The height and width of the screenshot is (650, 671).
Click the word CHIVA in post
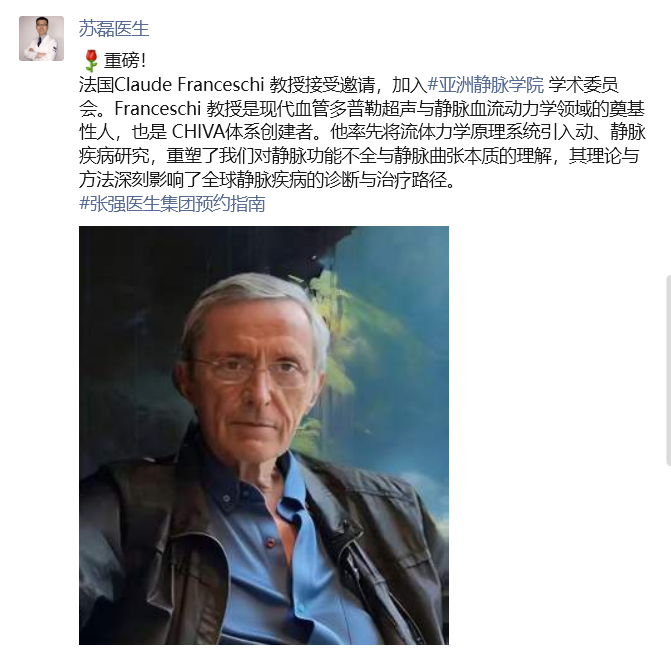click(198, 132)
